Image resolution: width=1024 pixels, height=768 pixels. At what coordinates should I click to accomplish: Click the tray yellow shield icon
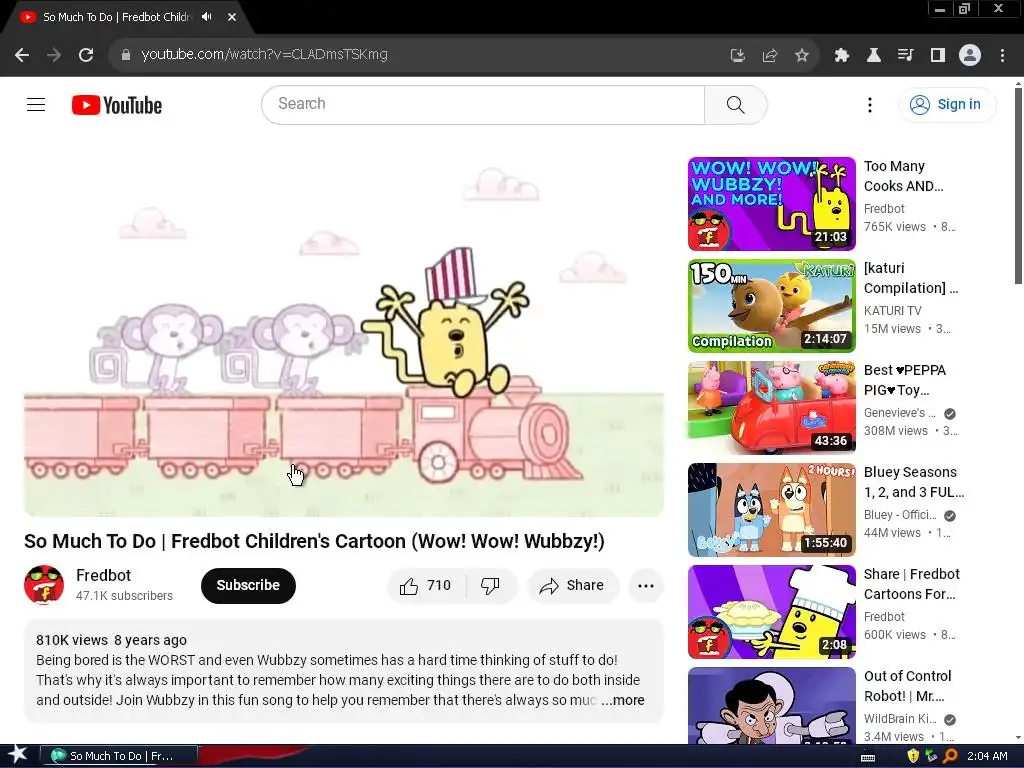(x=913, y=756)
